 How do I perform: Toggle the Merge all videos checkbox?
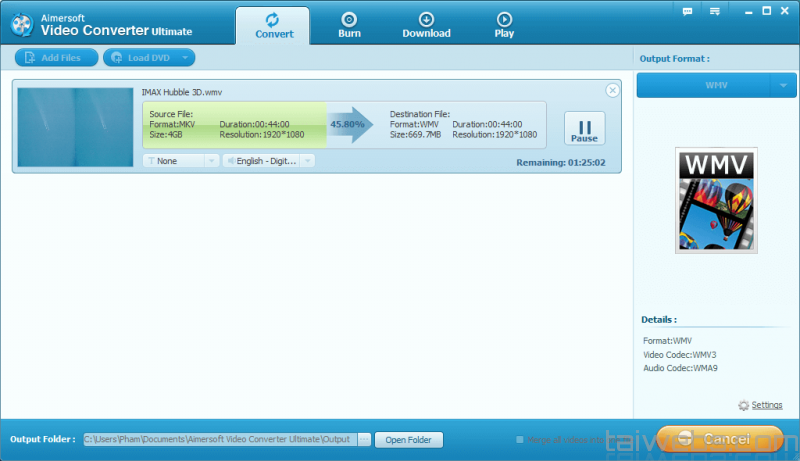[520, 440]
